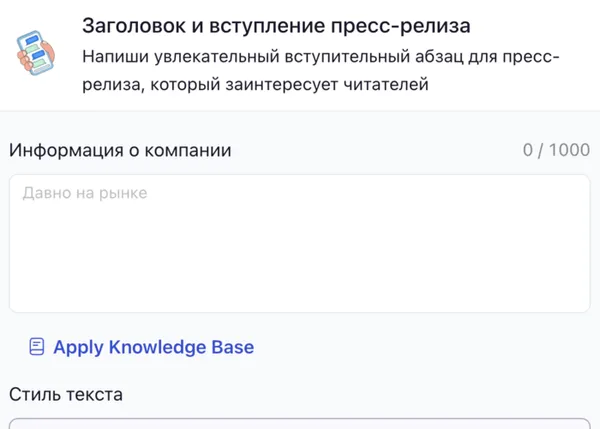Screen dimensions: 600x429
Task: Focus the Информация о компании text area
Action: [299, 243]
